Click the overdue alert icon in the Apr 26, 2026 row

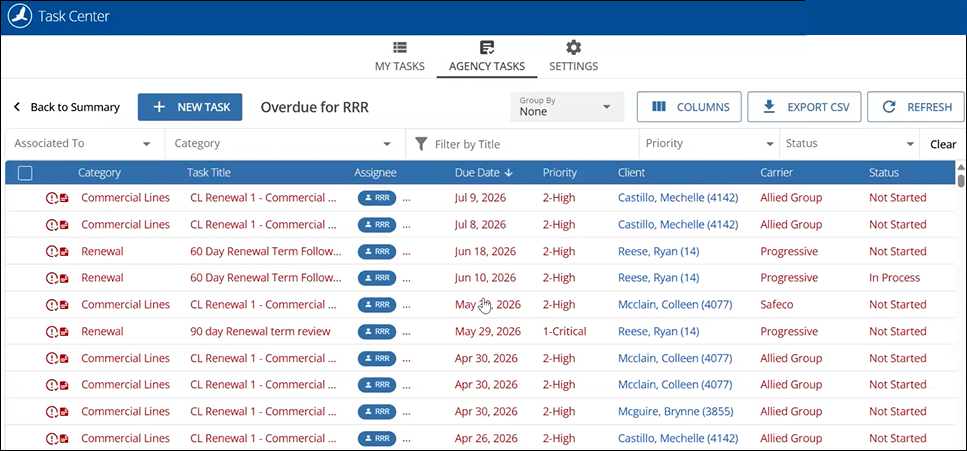click(52, 439)
